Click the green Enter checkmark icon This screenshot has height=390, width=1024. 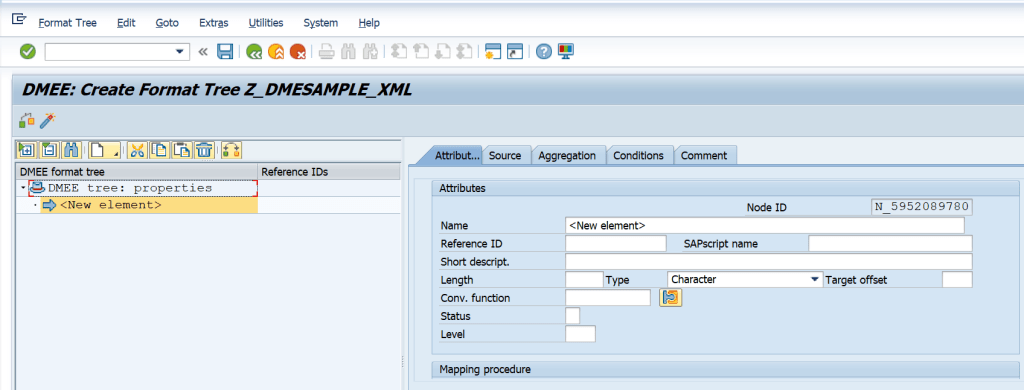27,52
